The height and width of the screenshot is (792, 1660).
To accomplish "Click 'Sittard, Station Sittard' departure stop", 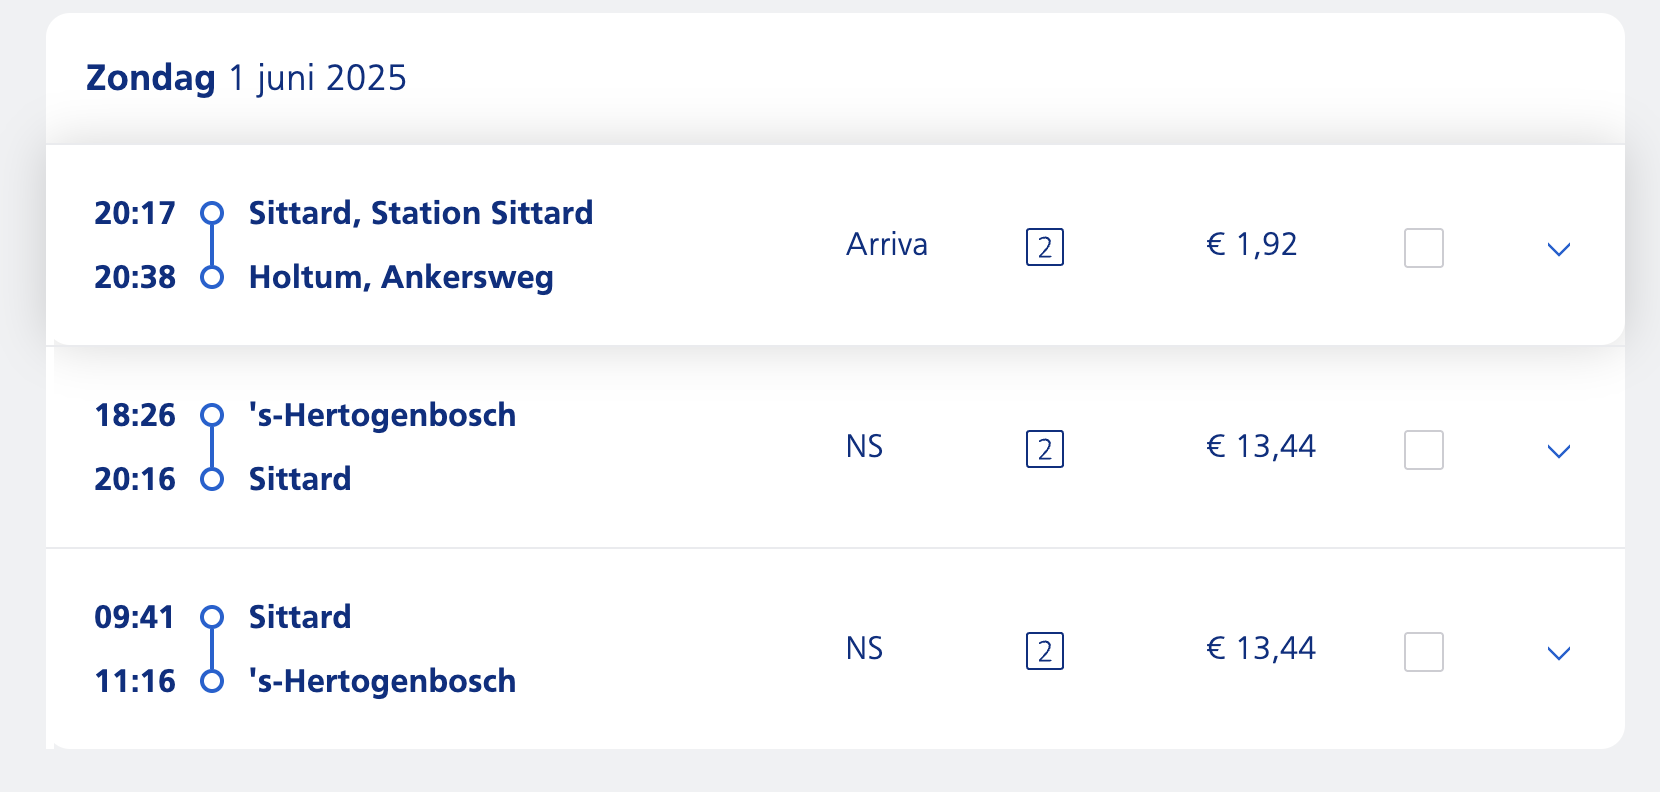I will 420,213.
